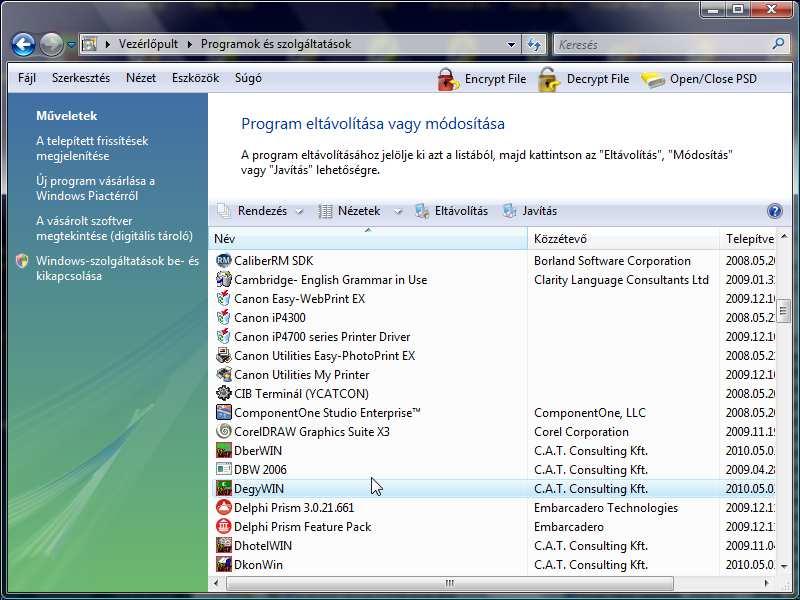
Task: Click the DegyWIN program icon
Action: coord(223,488)
